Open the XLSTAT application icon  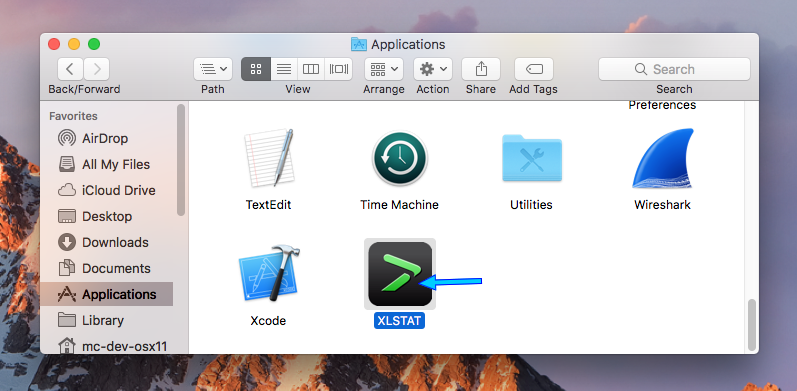(x=400, y=274)
